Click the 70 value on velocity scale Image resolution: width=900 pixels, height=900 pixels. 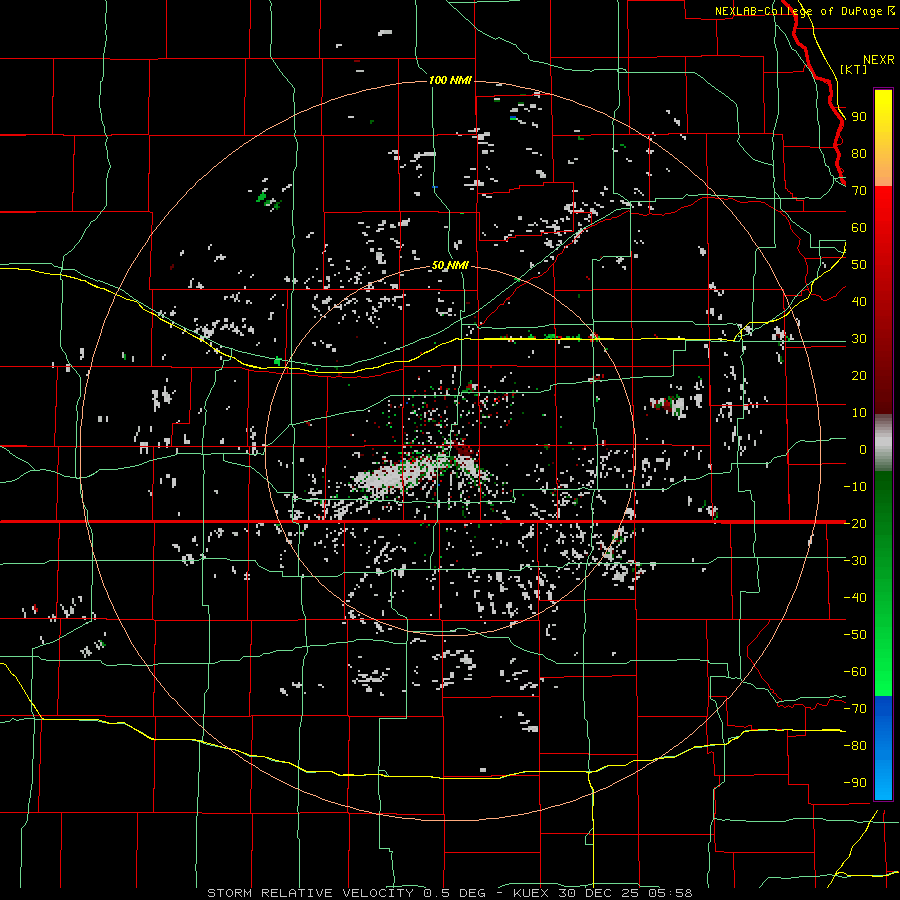click(859, 191)
